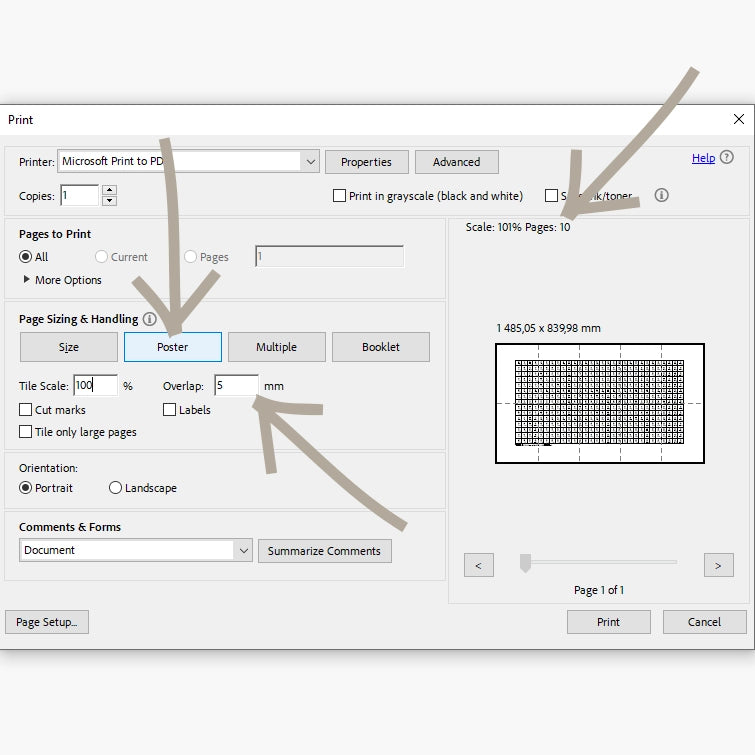Go to the previous preview page arrow
Viewport: 755px width, 755px height.
[x=478, y=565]
